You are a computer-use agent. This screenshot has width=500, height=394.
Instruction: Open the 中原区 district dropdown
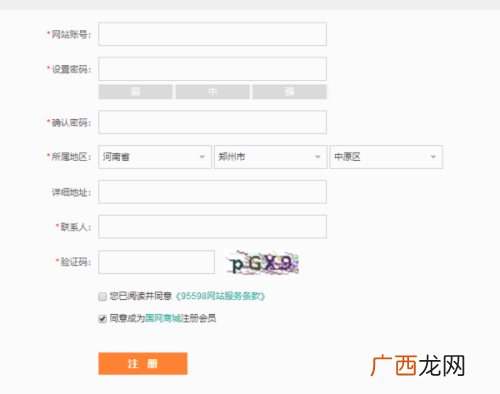click(x=386, y=157)
